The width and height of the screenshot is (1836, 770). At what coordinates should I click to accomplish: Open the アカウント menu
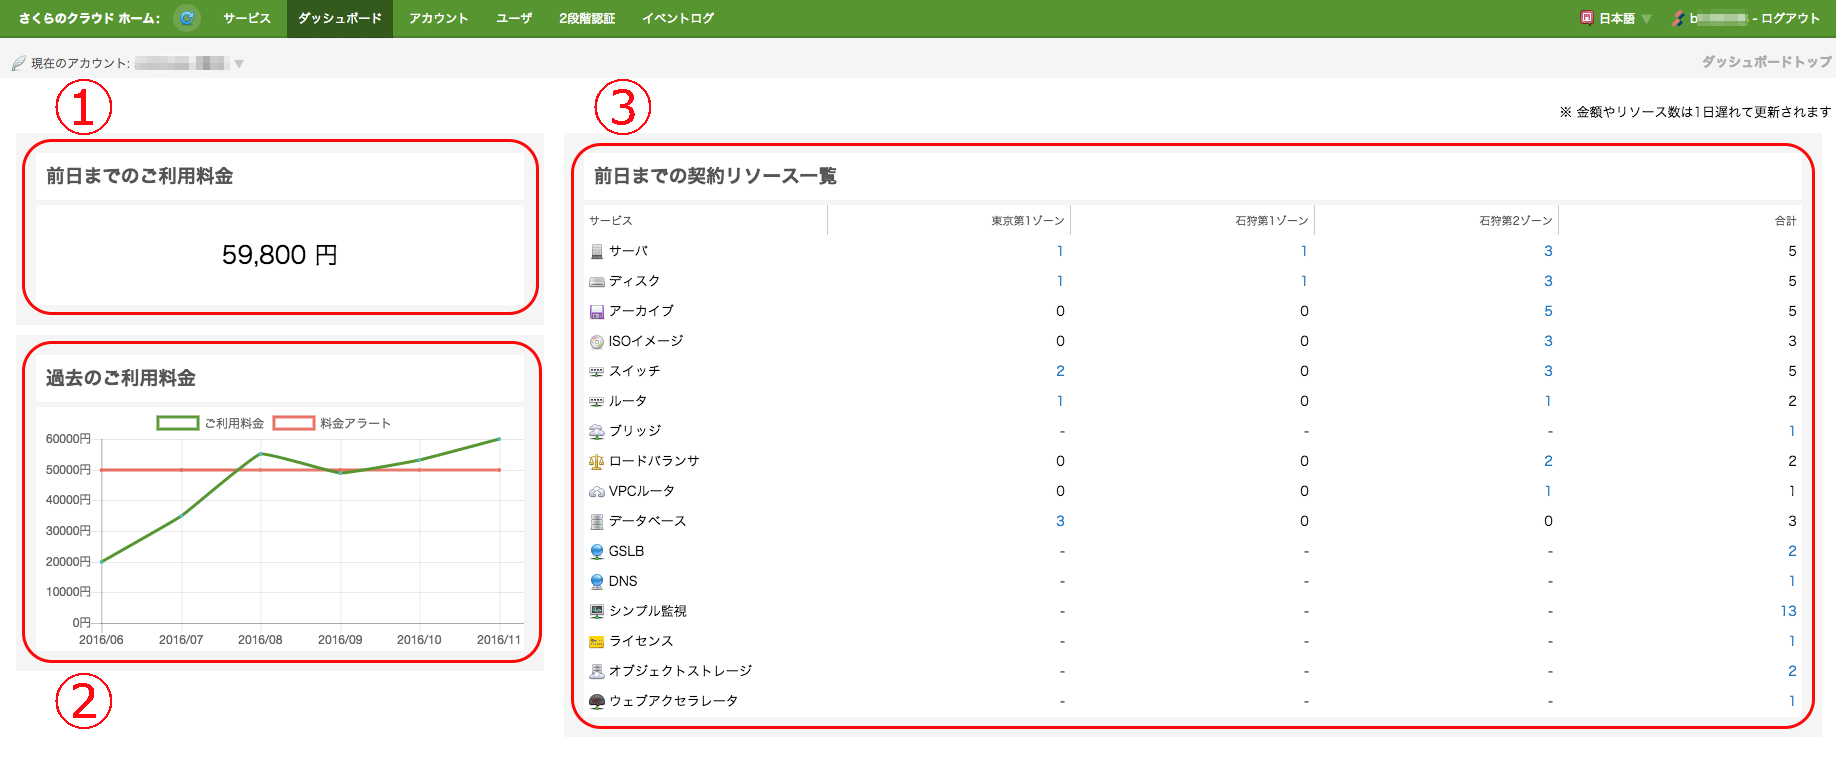click(438, 18)
